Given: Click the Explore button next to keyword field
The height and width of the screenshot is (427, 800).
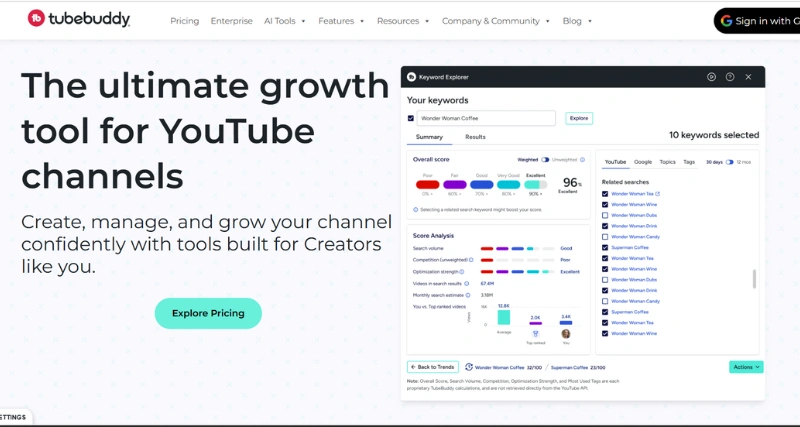Looking at the screenshot, I should point(579,118).
